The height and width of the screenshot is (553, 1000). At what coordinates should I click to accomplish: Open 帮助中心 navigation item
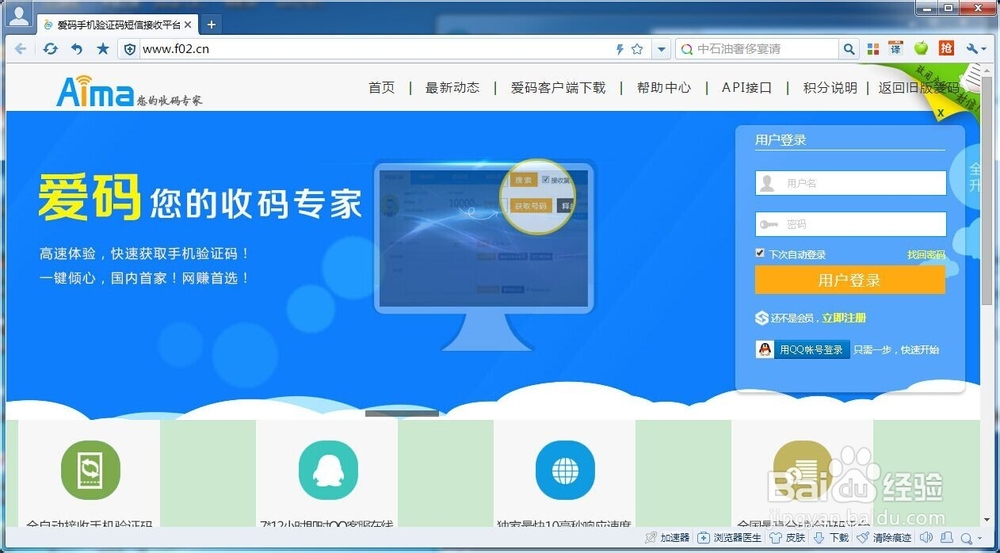point(664,88)
